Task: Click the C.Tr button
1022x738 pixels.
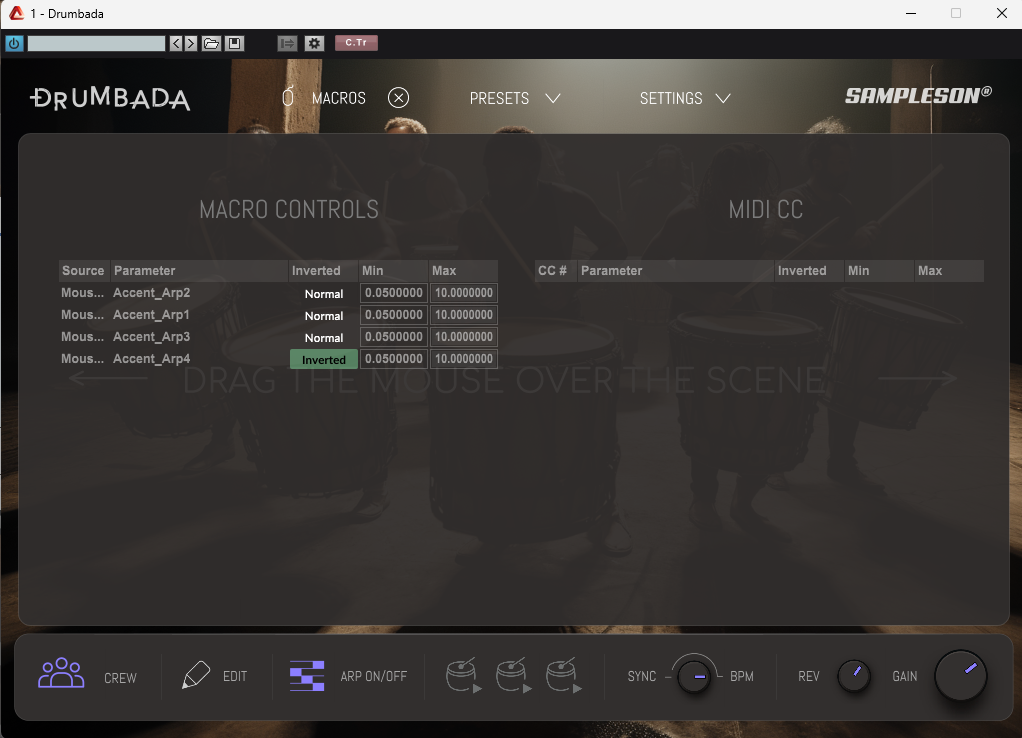Action: point(356,43)
